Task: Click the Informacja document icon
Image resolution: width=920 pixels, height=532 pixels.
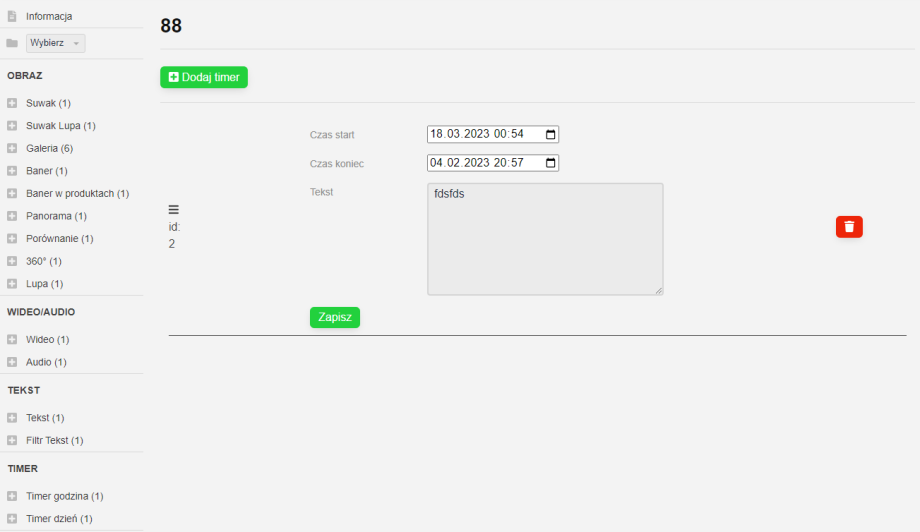Action: pyautogui.click(x=12, y=16)
